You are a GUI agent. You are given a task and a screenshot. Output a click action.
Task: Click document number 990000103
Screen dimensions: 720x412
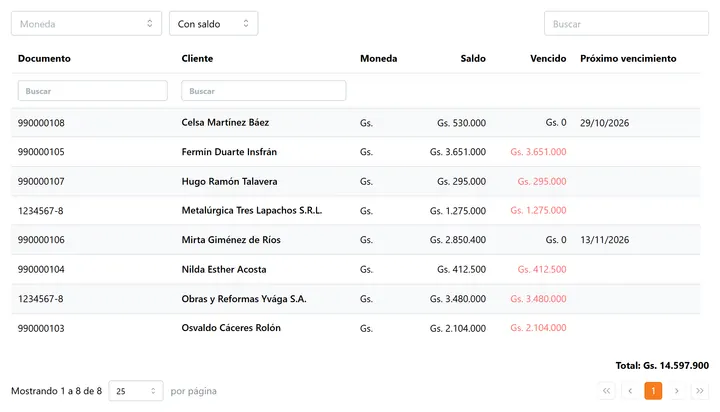(x=41, y=328)
